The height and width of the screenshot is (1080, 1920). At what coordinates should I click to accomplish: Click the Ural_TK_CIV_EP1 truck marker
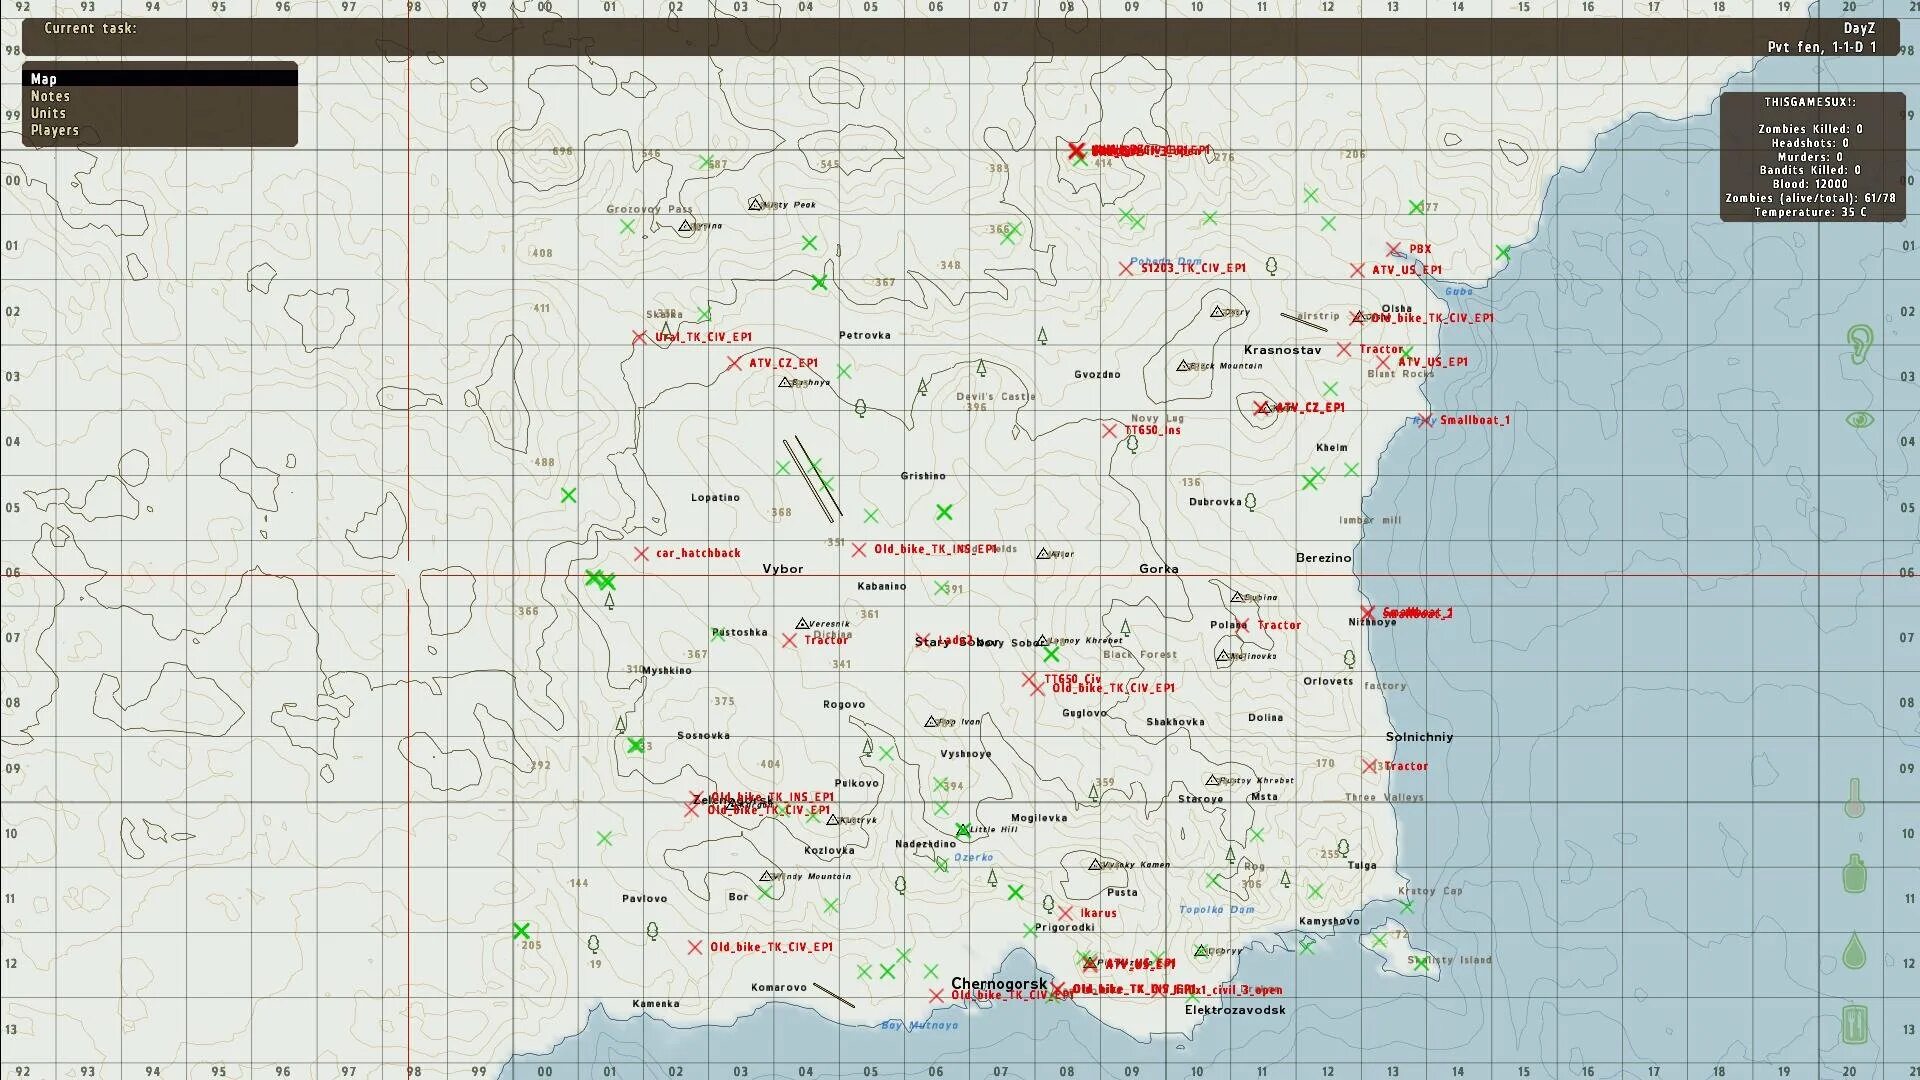(639, 338)
